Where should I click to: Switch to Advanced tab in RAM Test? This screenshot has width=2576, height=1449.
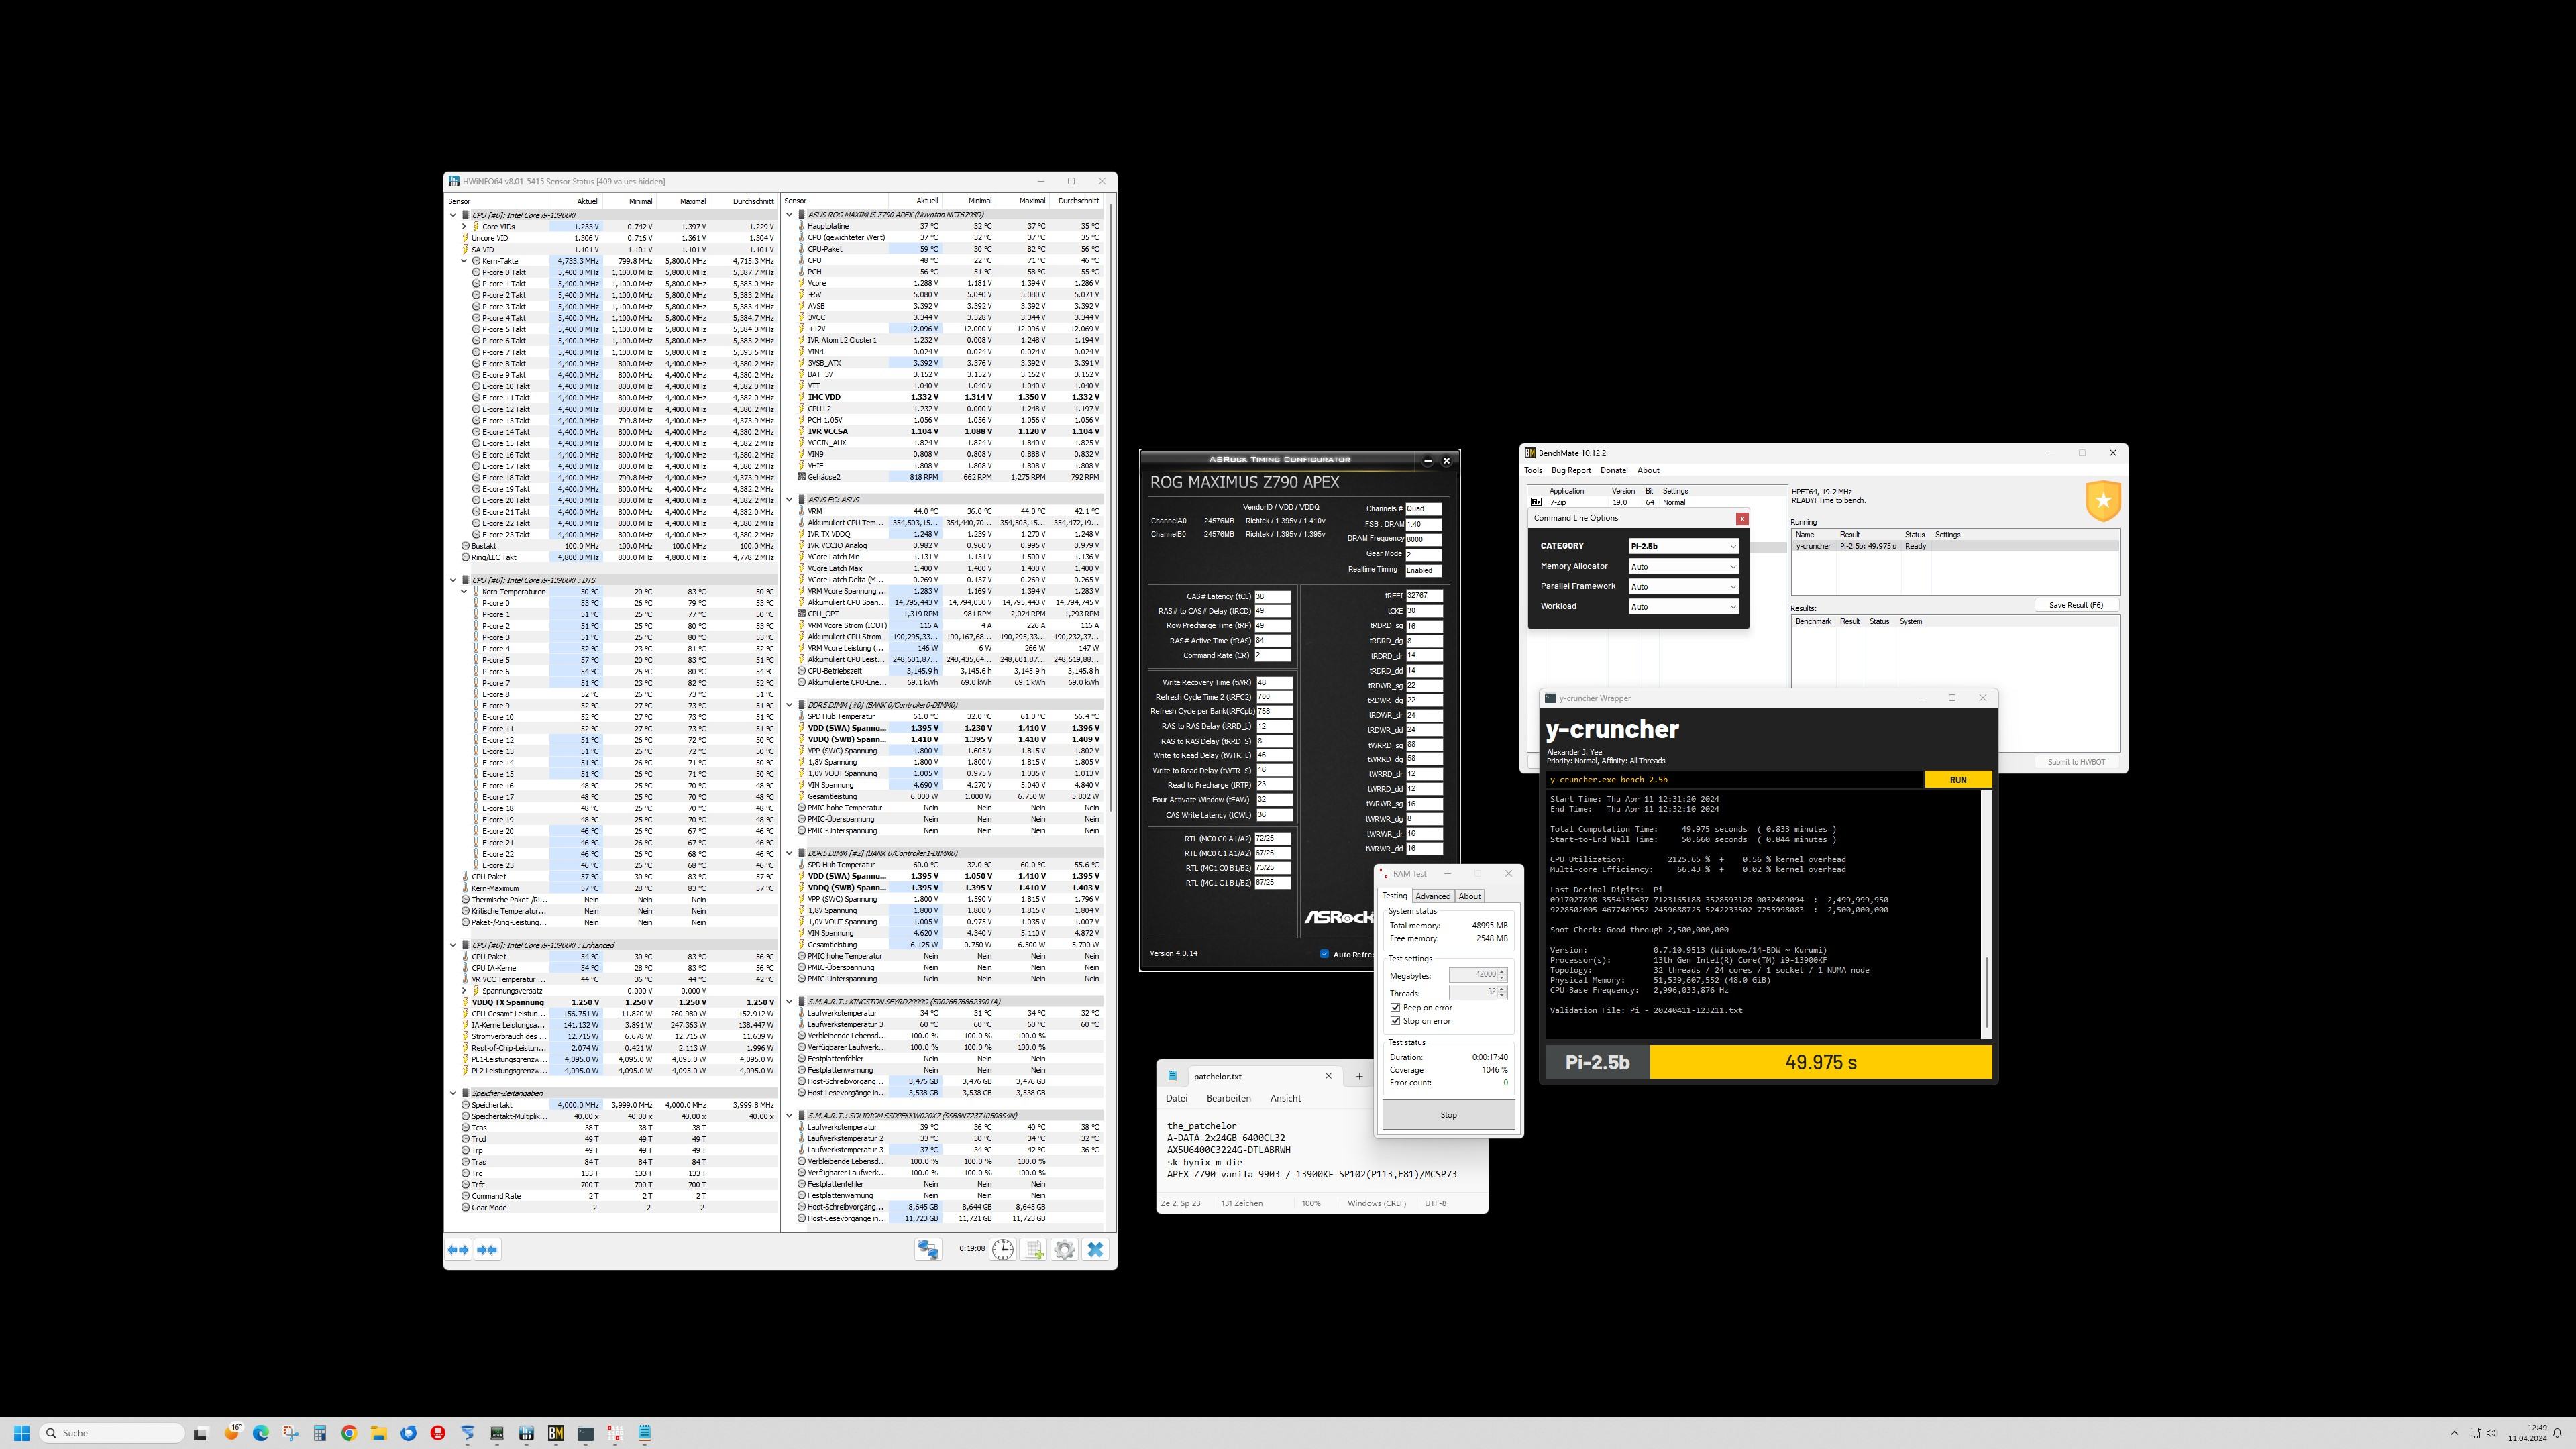pos(1432,896)
